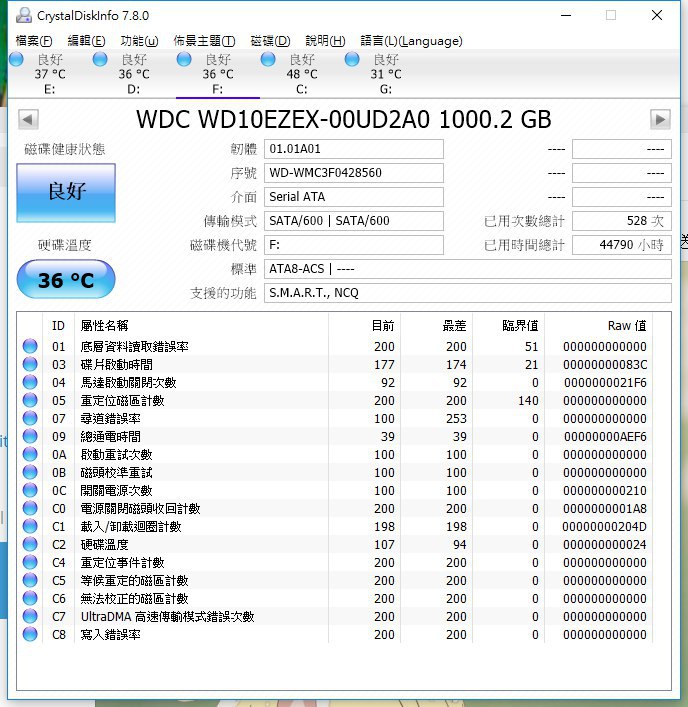Open the 語言(L)(Language) menu
Viewport: 688px width, 707px height.
tap(411, 41)
